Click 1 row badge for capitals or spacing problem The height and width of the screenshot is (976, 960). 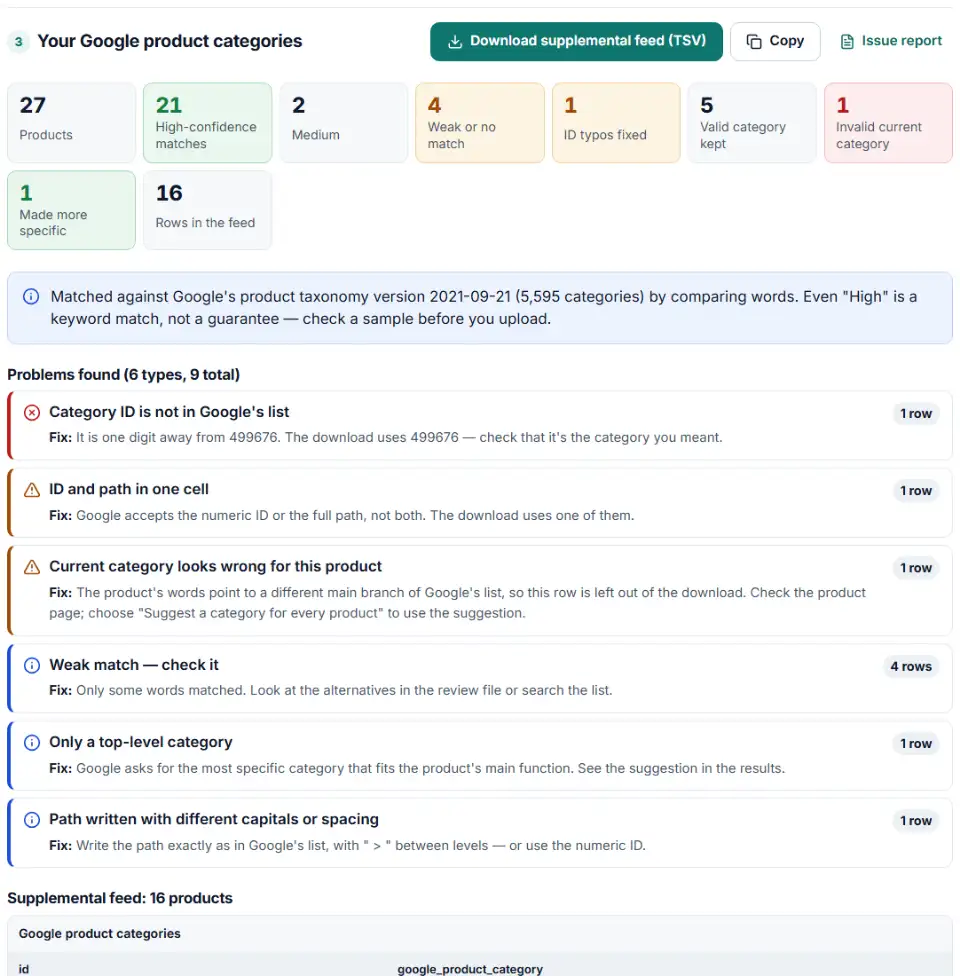click(916, 820)
